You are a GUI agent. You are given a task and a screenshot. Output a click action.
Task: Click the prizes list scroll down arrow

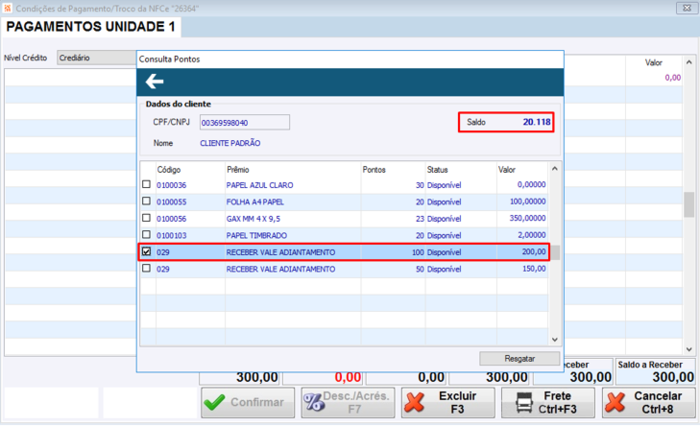[x=554, y=339]
